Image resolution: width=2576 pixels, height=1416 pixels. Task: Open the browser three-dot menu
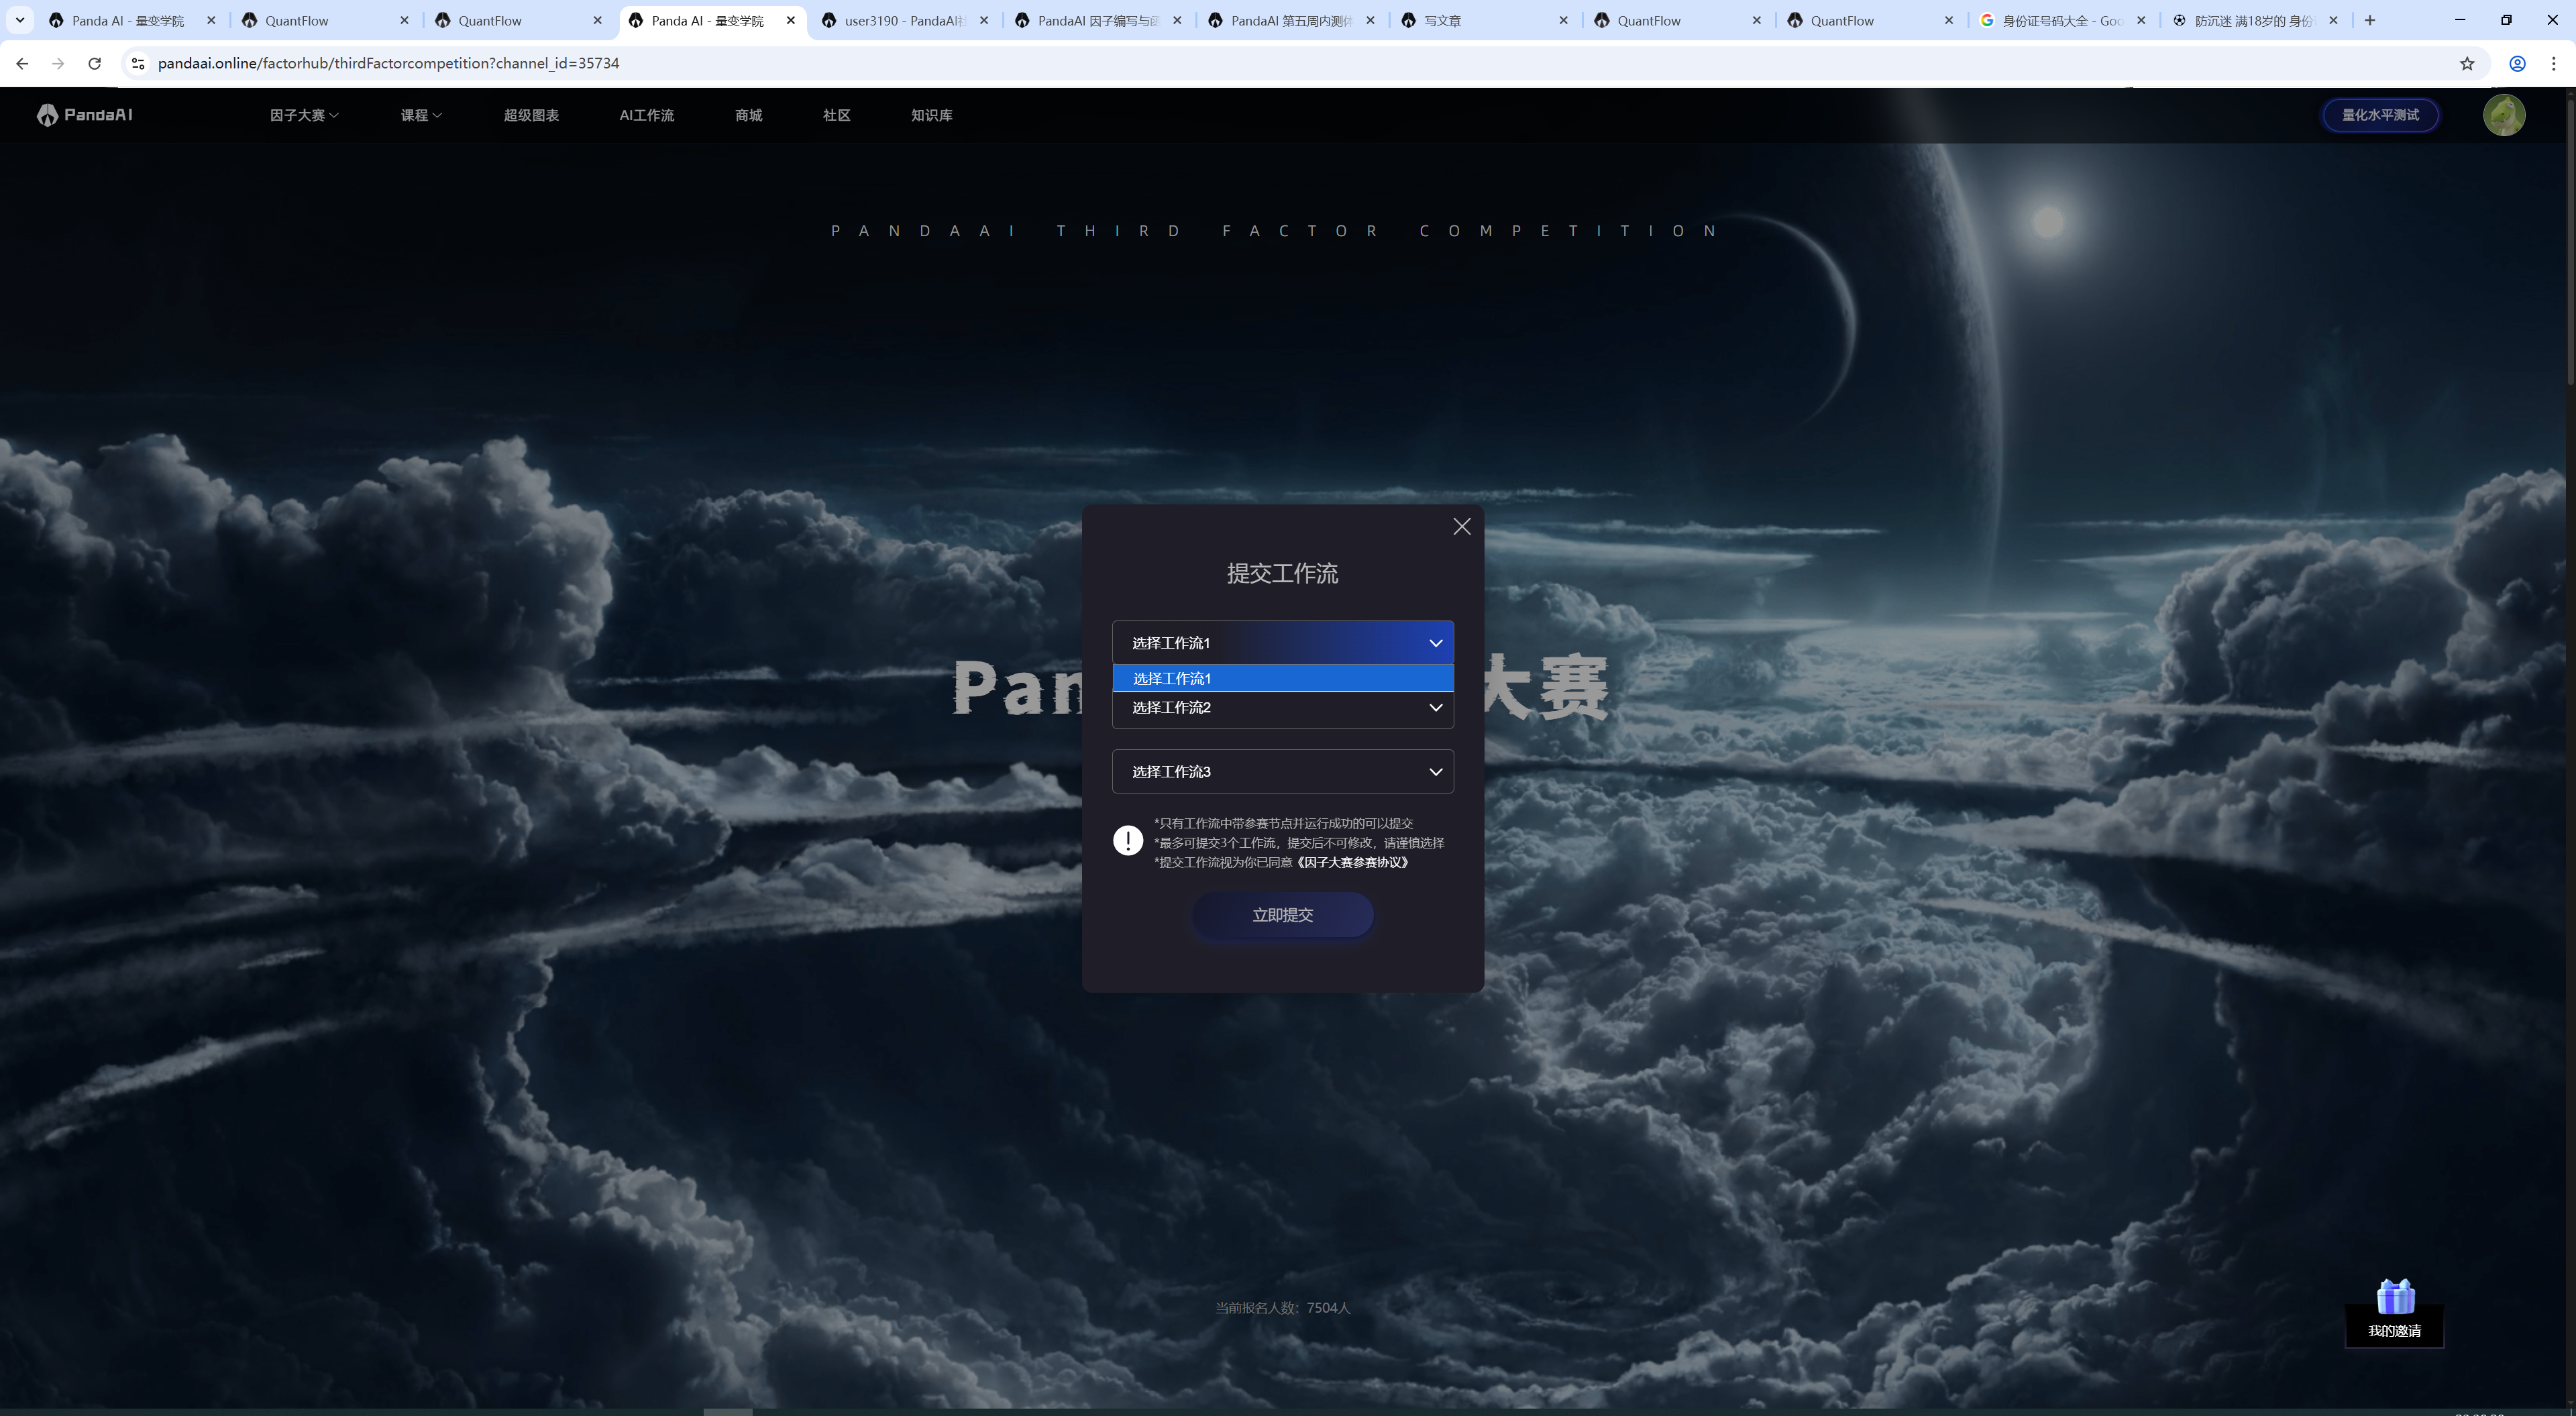coord(2554,63)
